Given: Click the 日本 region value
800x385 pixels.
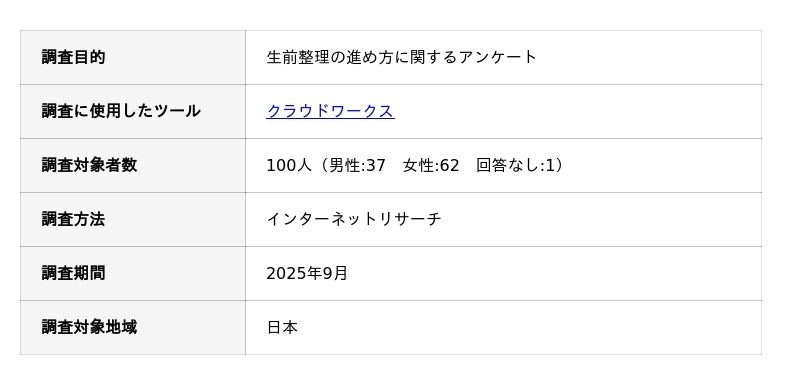Looking at the screenshot, I should (282, 327).
